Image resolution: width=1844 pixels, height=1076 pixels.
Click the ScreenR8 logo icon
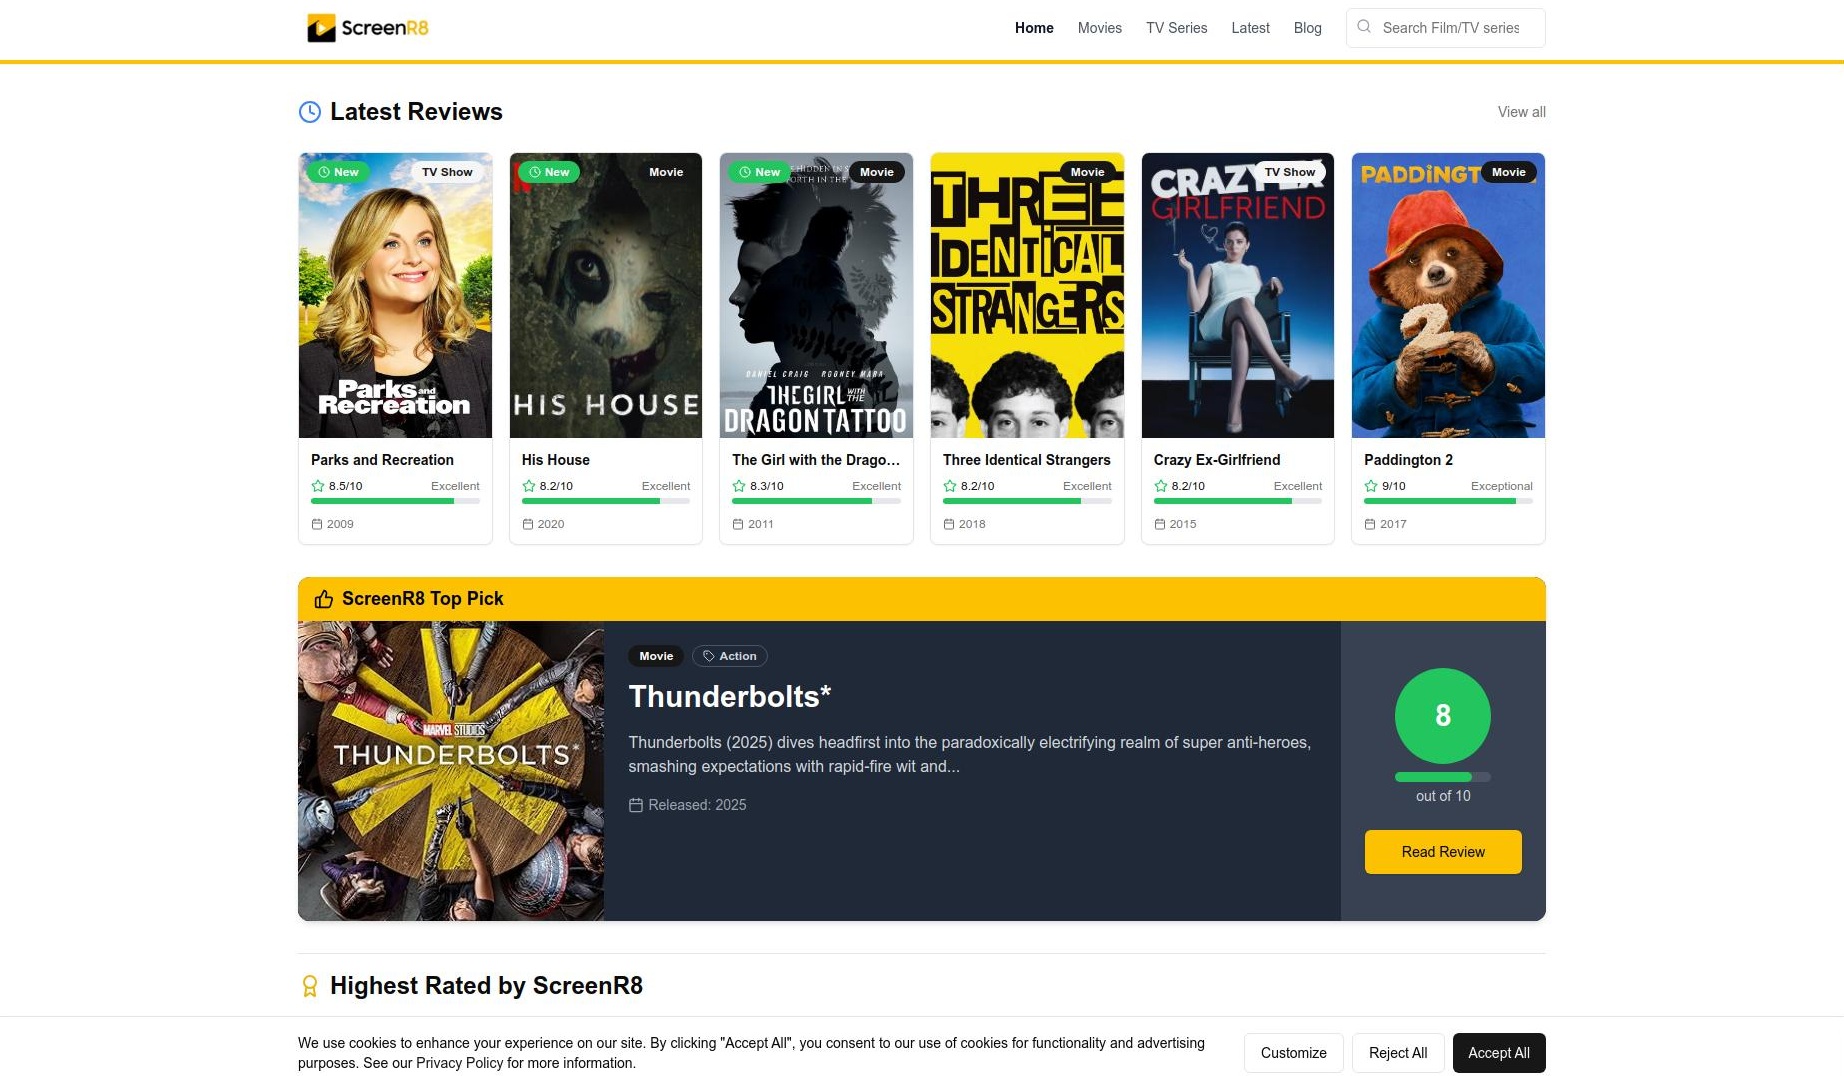(321, 28)
